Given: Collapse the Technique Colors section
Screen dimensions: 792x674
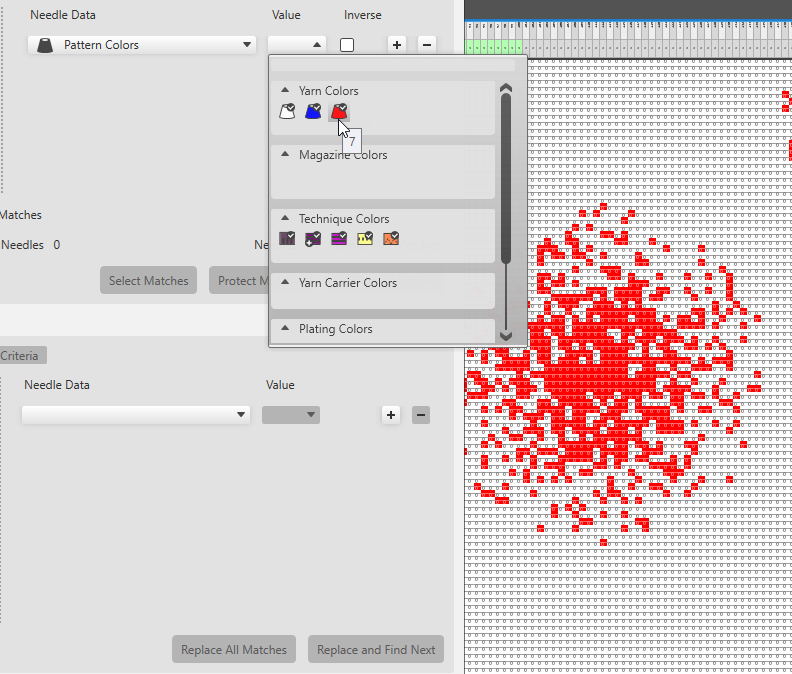Looking at the screenshot, I should (x=285, y=219).
